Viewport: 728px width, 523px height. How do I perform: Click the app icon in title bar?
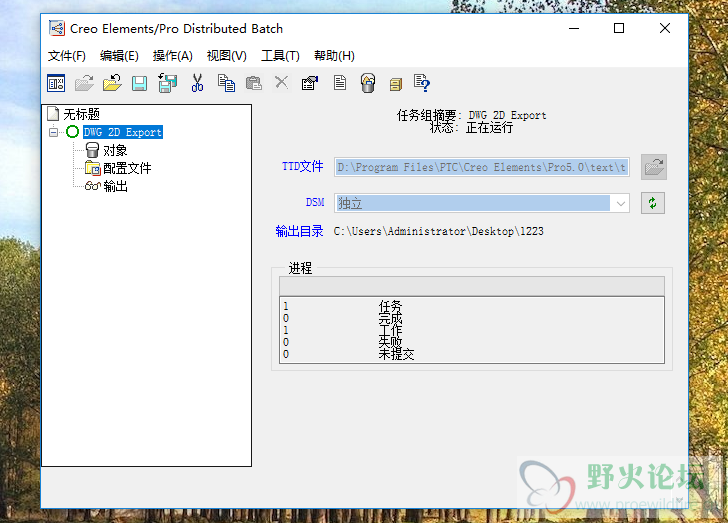point(57,28)
